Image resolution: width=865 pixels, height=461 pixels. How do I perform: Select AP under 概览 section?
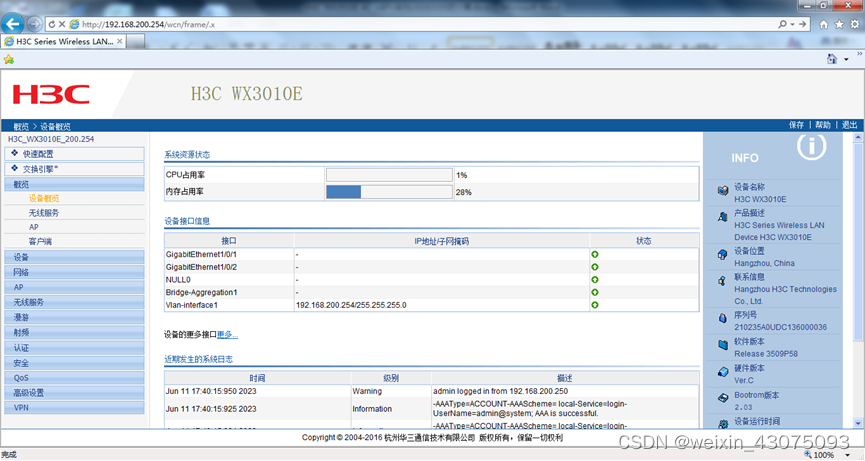pos(34,227)
